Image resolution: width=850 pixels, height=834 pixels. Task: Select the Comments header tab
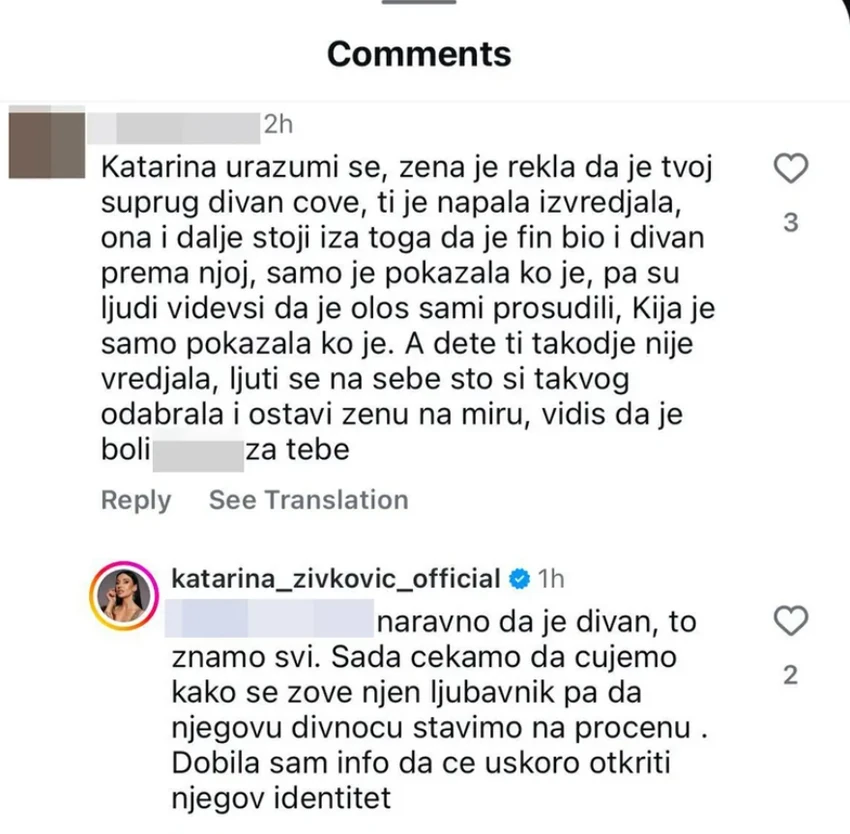pos(418,54)
